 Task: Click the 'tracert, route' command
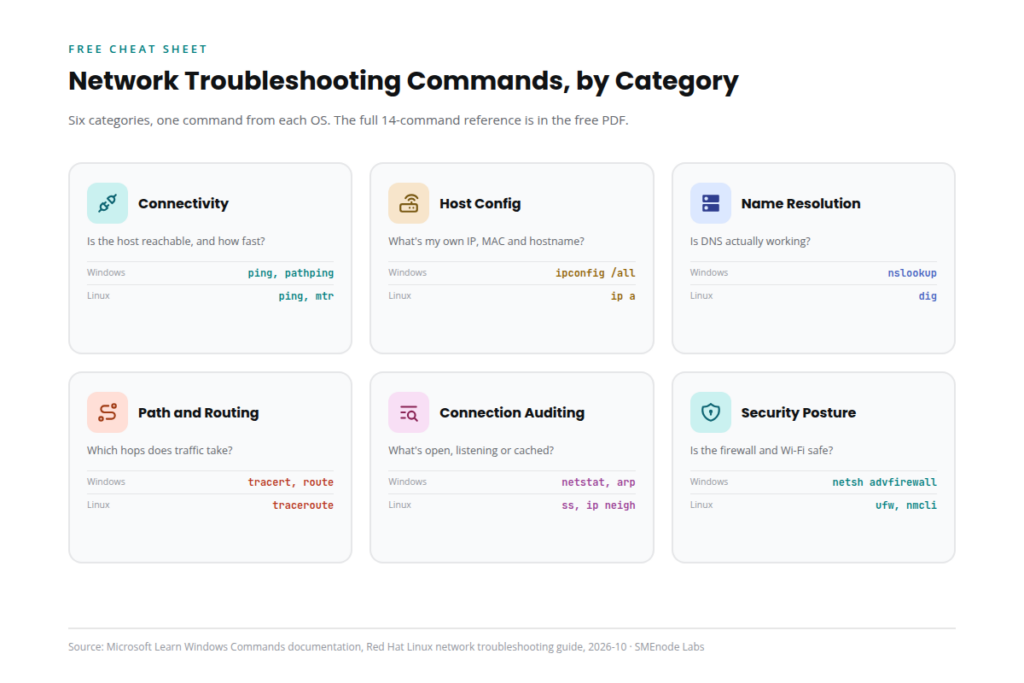pyautogui.click(x=291, y=482)
